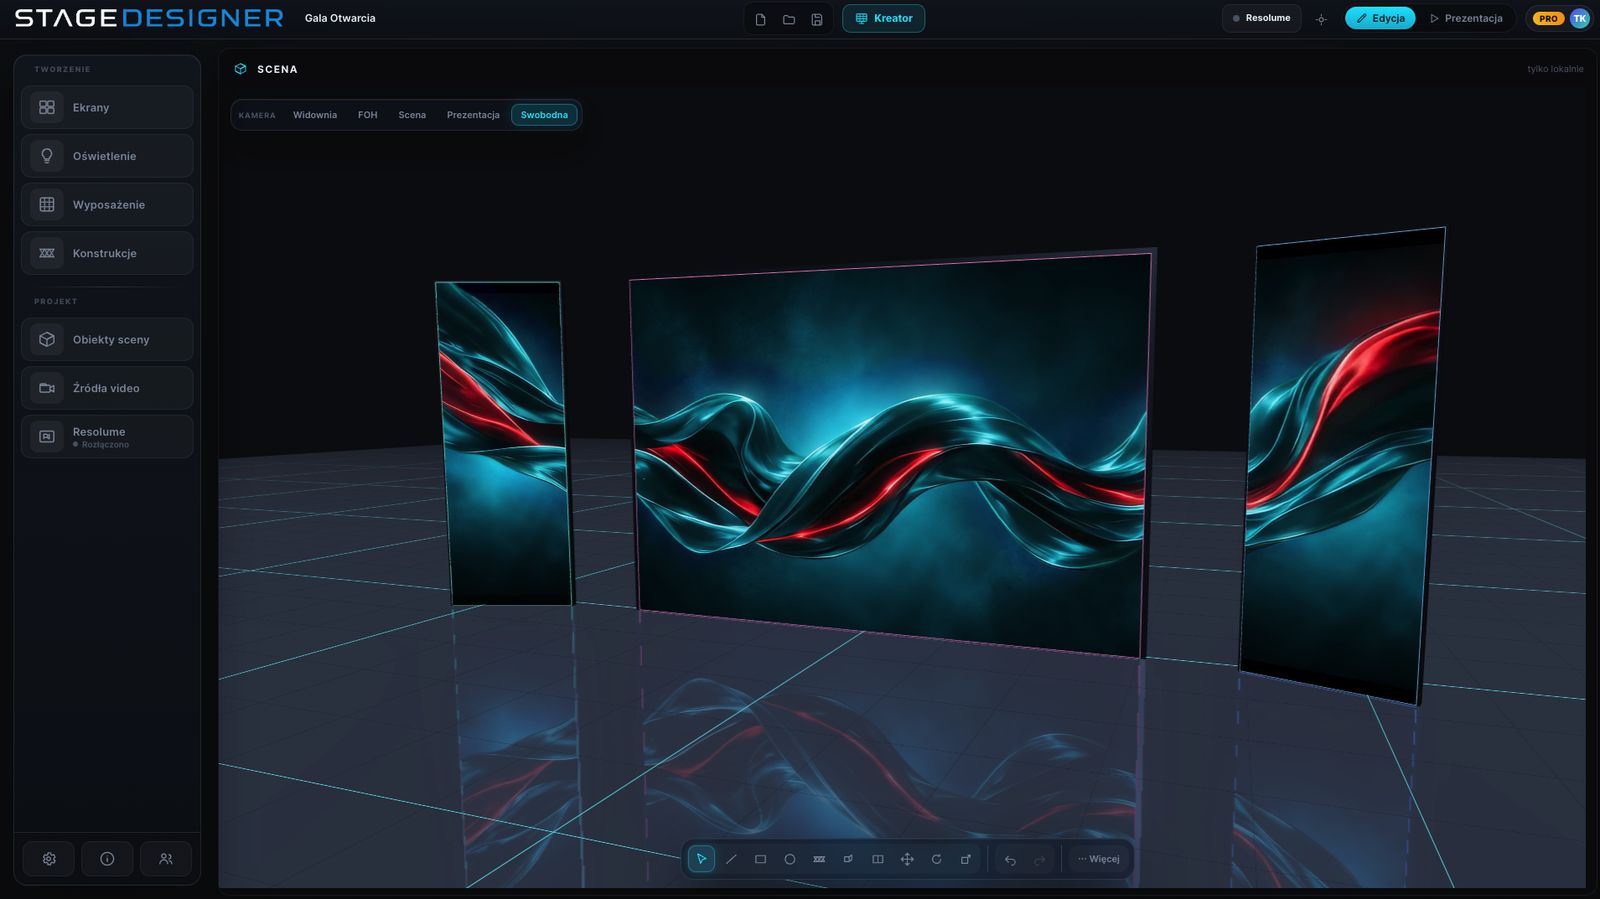Open the Kreator wizard
This screenshot has height=899, width=1600.
(x=883, y=18)
